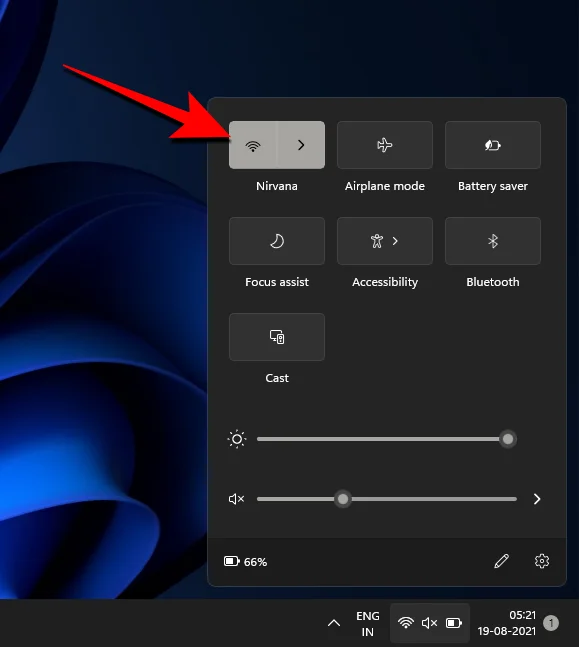
Task: Click the taskbar battery icon
Action: pos(454,623)
